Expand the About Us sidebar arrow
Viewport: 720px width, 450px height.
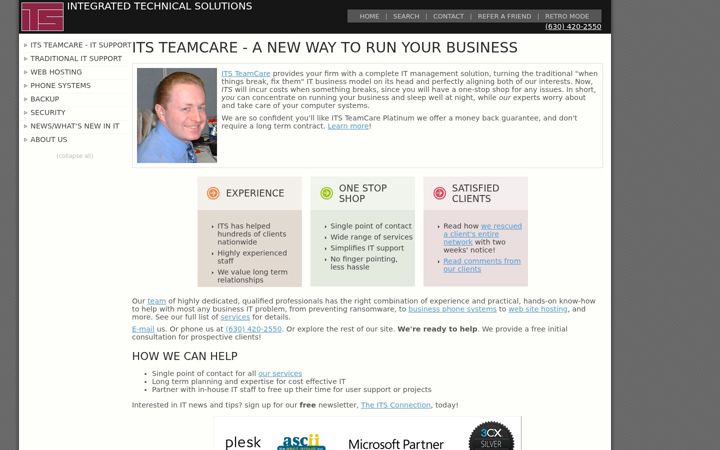(x=26, y=140)
